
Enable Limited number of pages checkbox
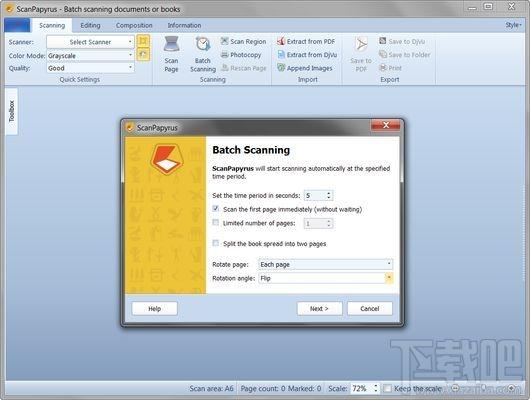pyautogui.click(x=216, y=222)
